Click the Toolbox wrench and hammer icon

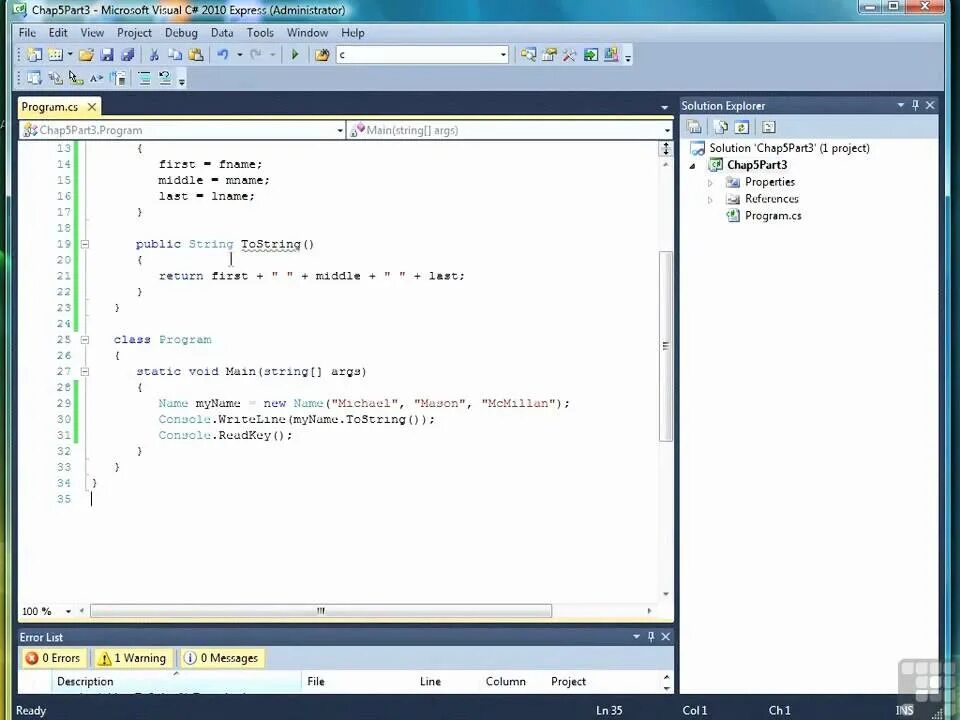569,55
